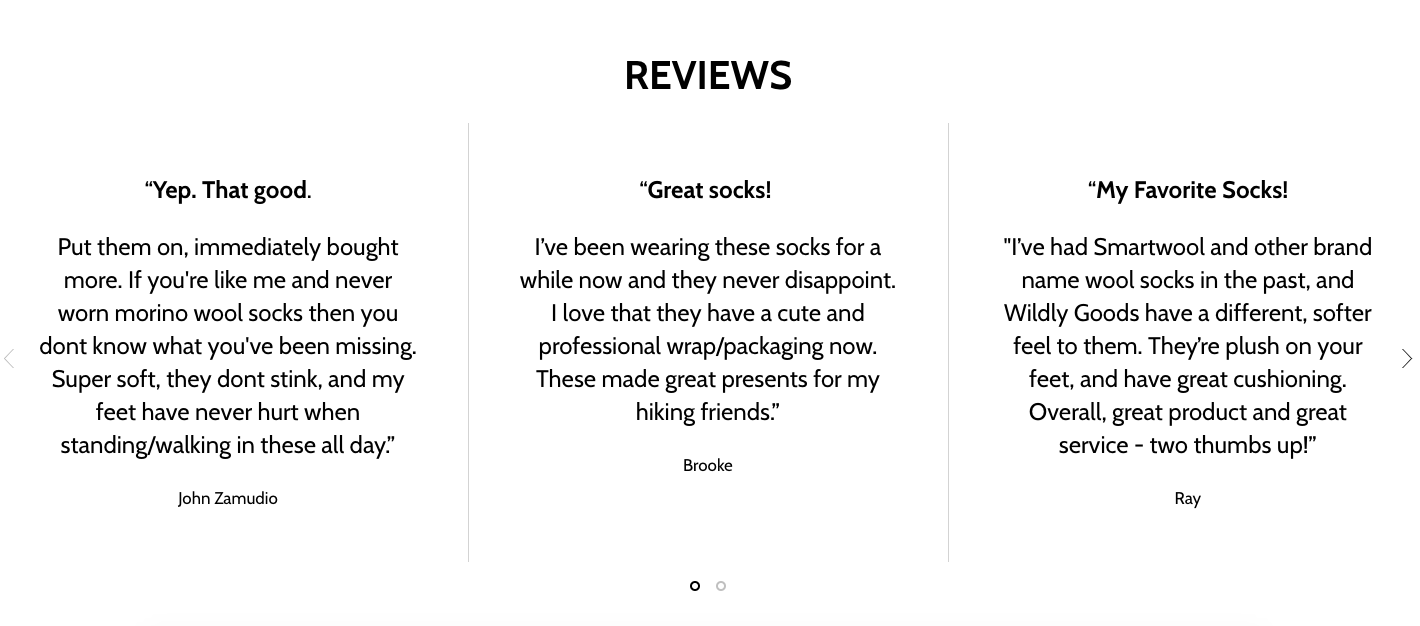Click "hiking friends" in Brooke's review

coord(704,412)
